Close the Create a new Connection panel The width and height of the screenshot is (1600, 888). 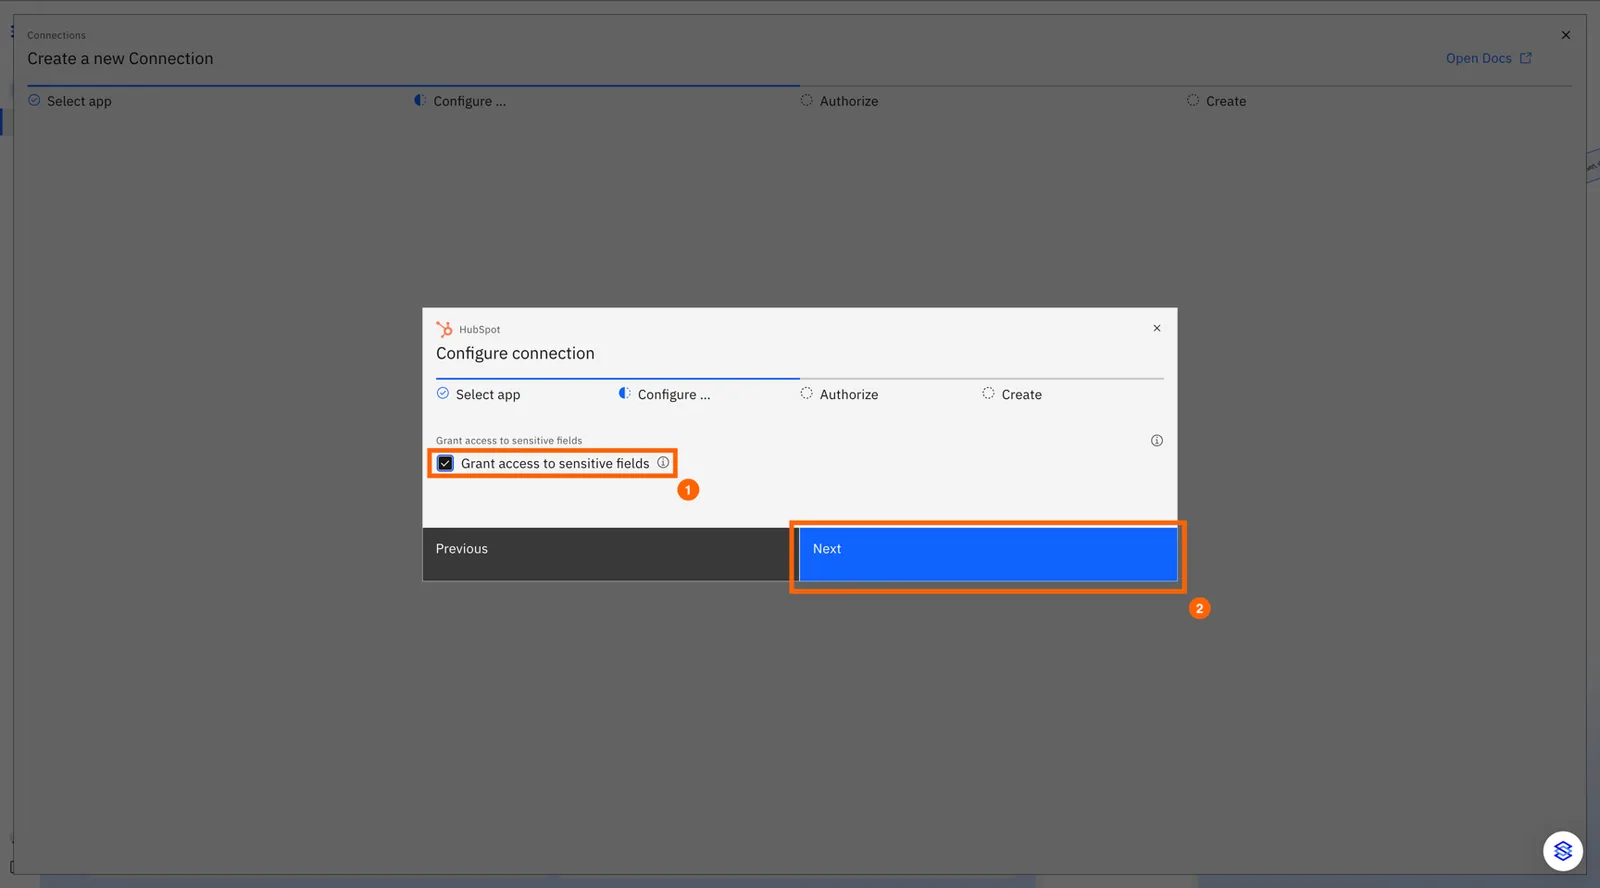[1566, 35]
